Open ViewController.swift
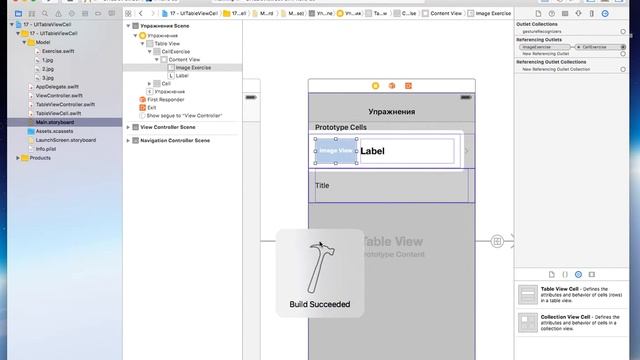Image resolution: width=640 pixels, height=360 pixels. 59,96
